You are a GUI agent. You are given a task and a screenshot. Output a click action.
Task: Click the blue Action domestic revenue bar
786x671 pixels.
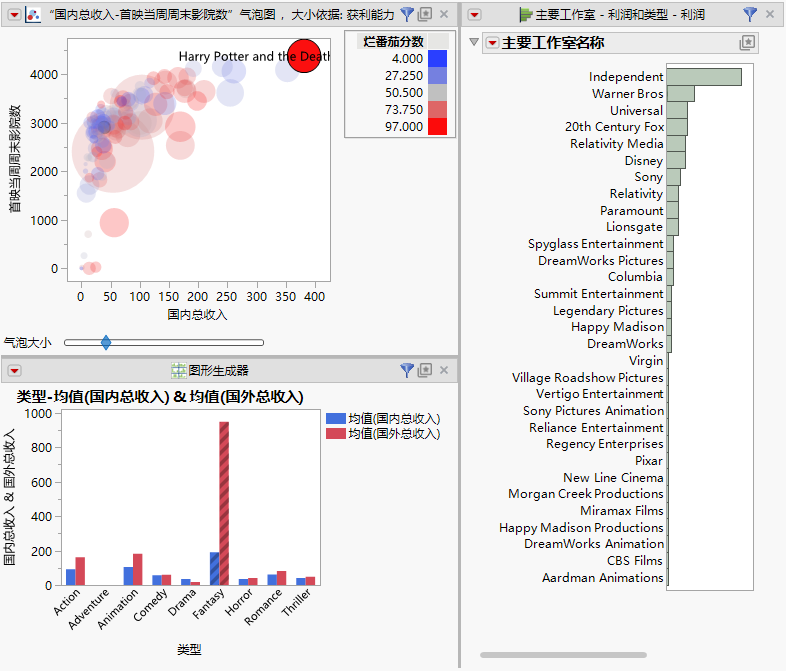(71, 577)
